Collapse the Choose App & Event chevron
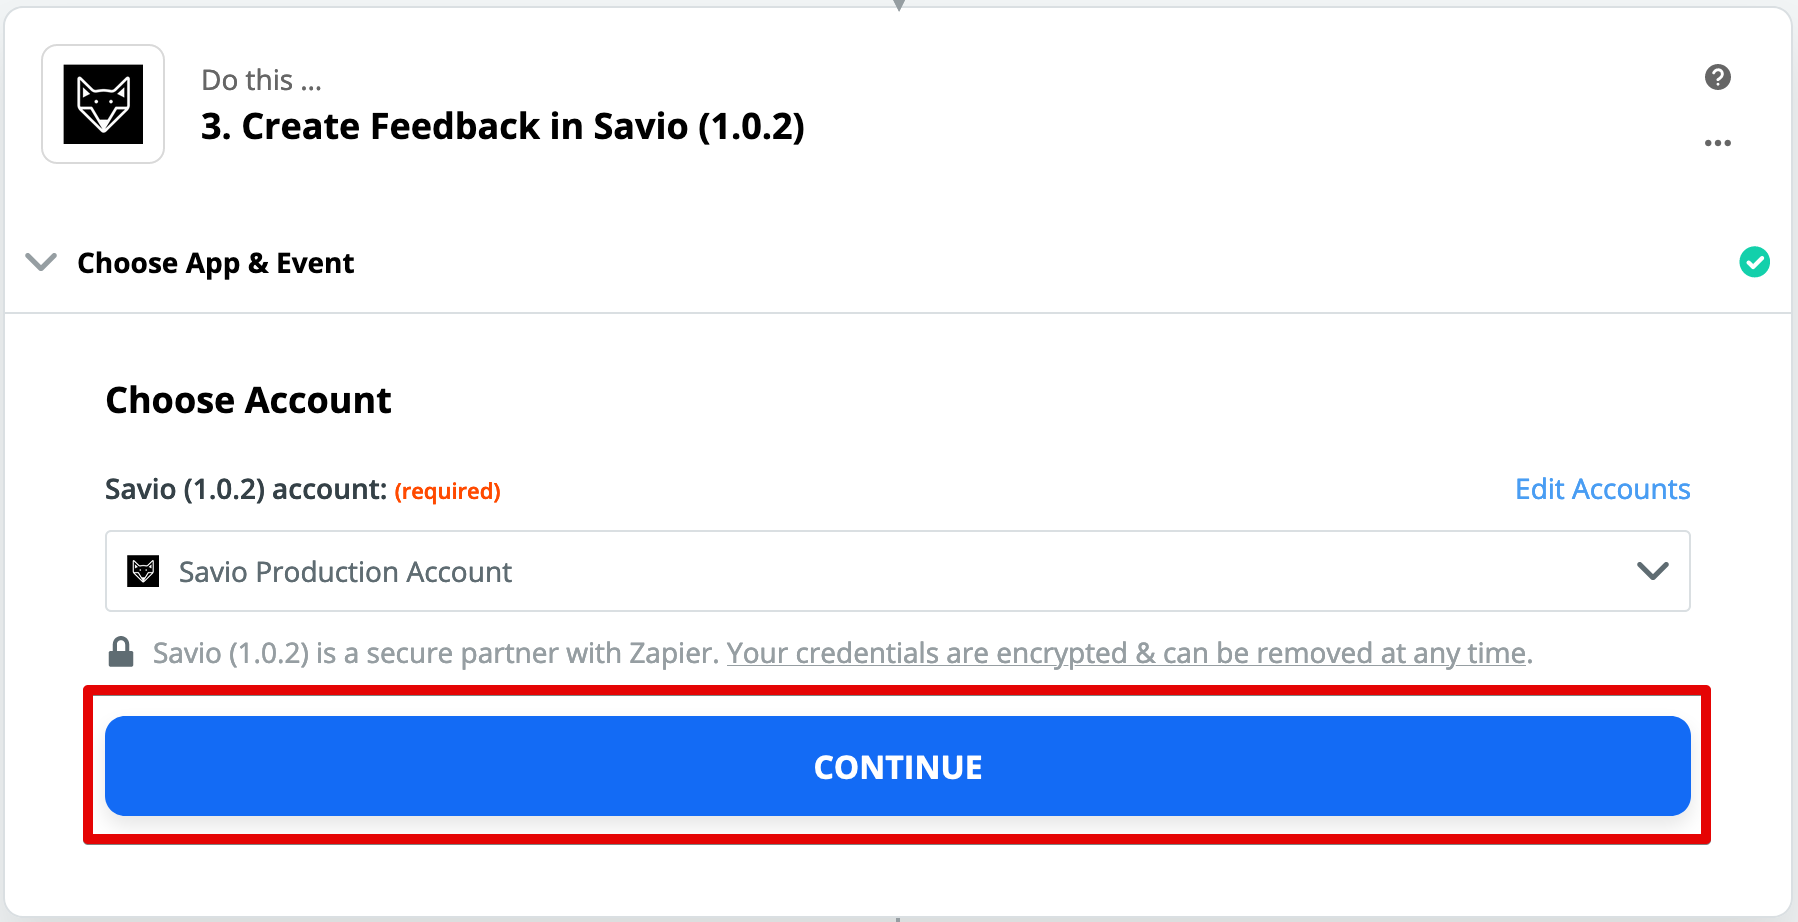Viewport: 1798px width, 922px height. [x=41, y=262]
